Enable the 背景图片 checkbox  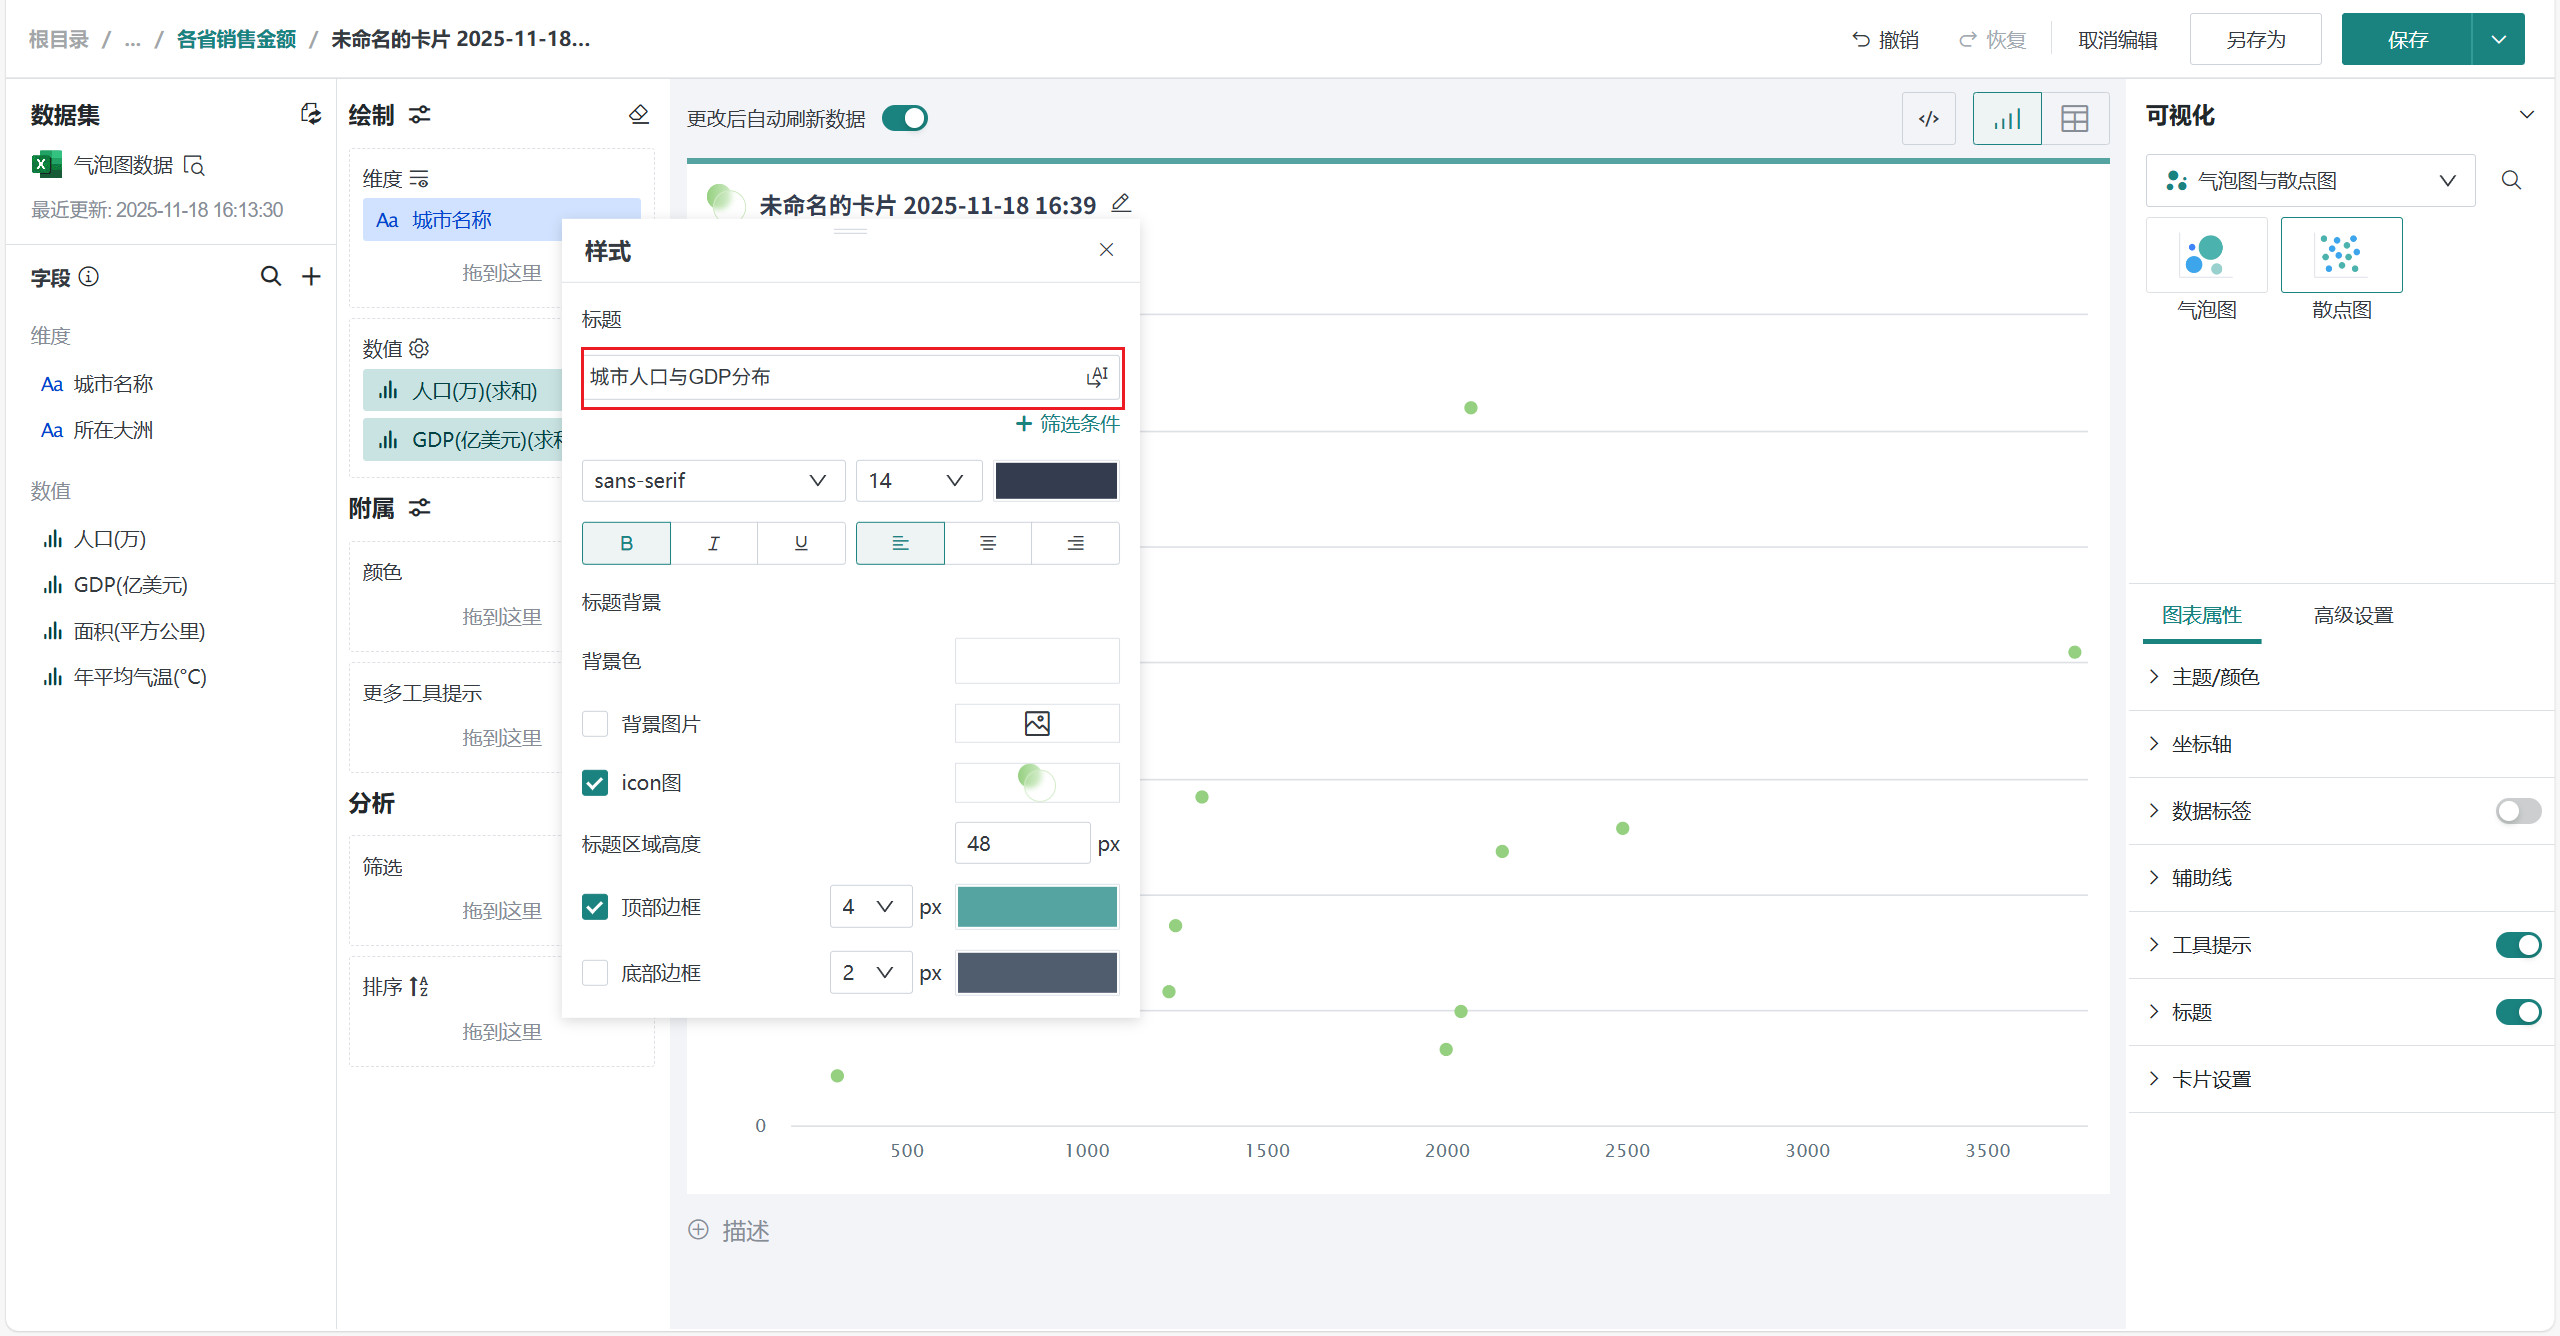click(595, 724)
